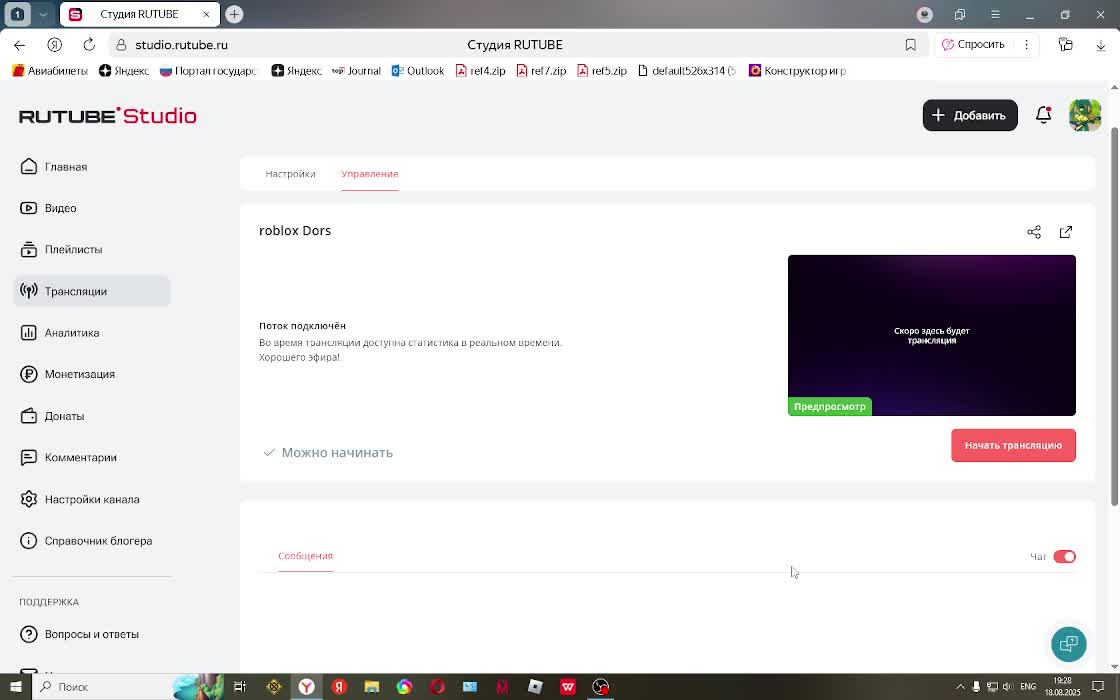Open the ref4.zip bookmark
Screen dimensions: 1120x700
coord(481,71)
